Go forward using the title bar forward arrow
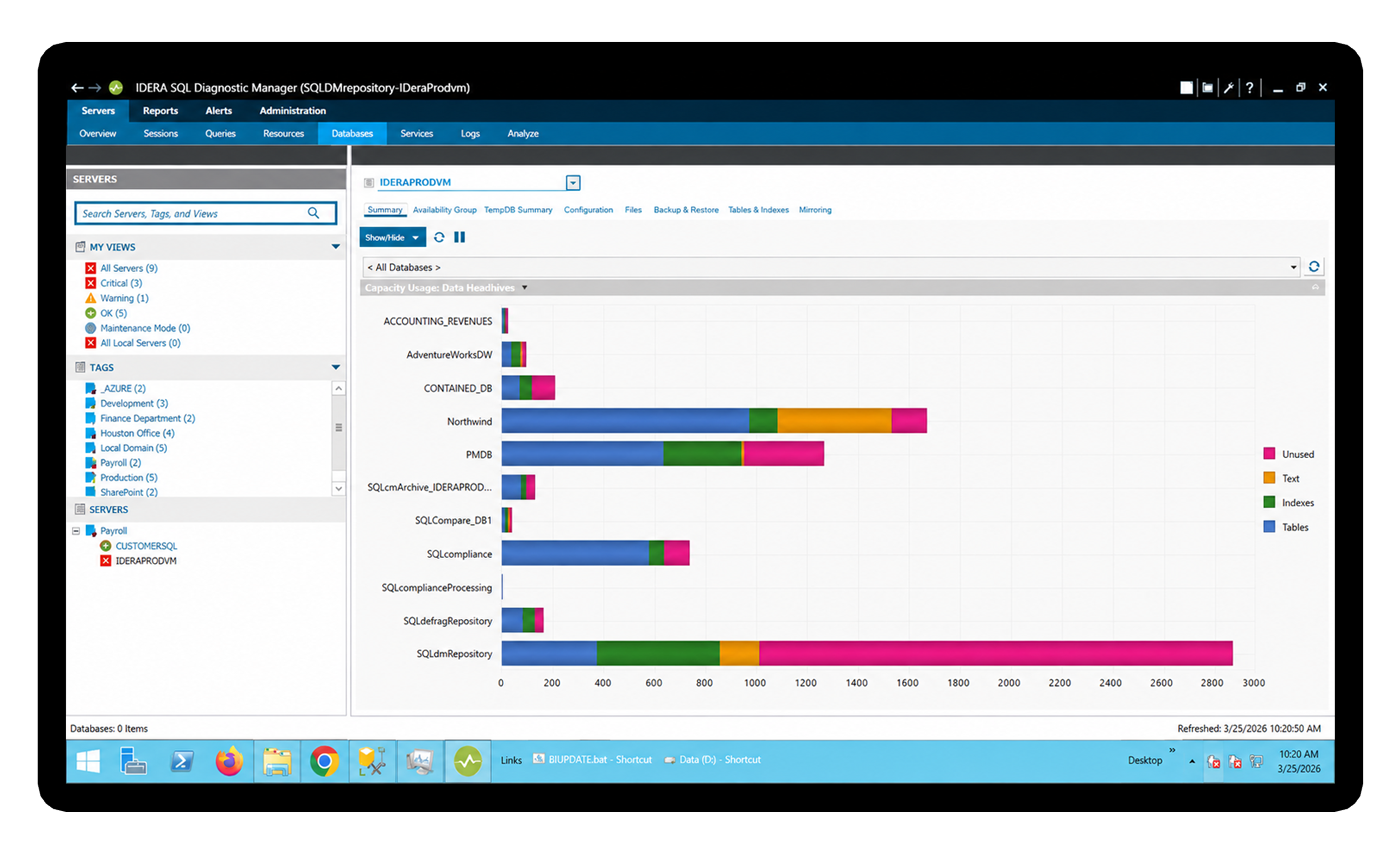Image resolution: width=1400 pixels, height=853 pixels. 95,88
